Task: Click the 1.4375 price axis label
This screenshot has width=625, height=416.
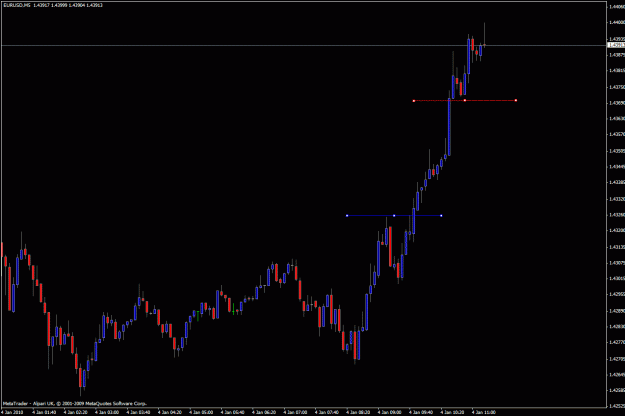Action: [x=617, y=87]
